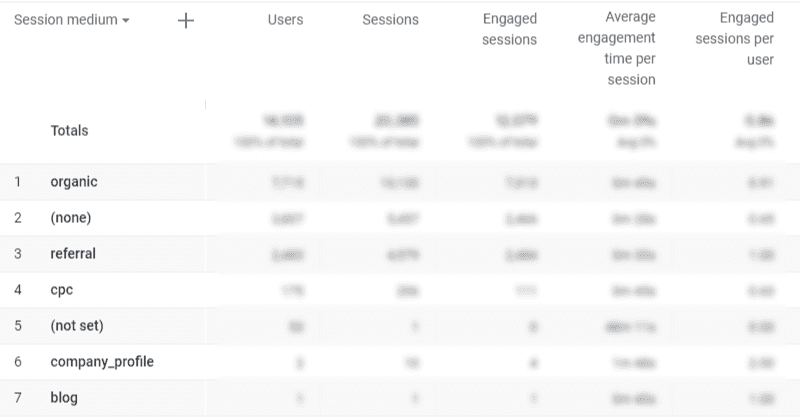Open the Session medium dropdown
Image resolution: width=800 pixels, height=420 pixels.
pos(71,20)
